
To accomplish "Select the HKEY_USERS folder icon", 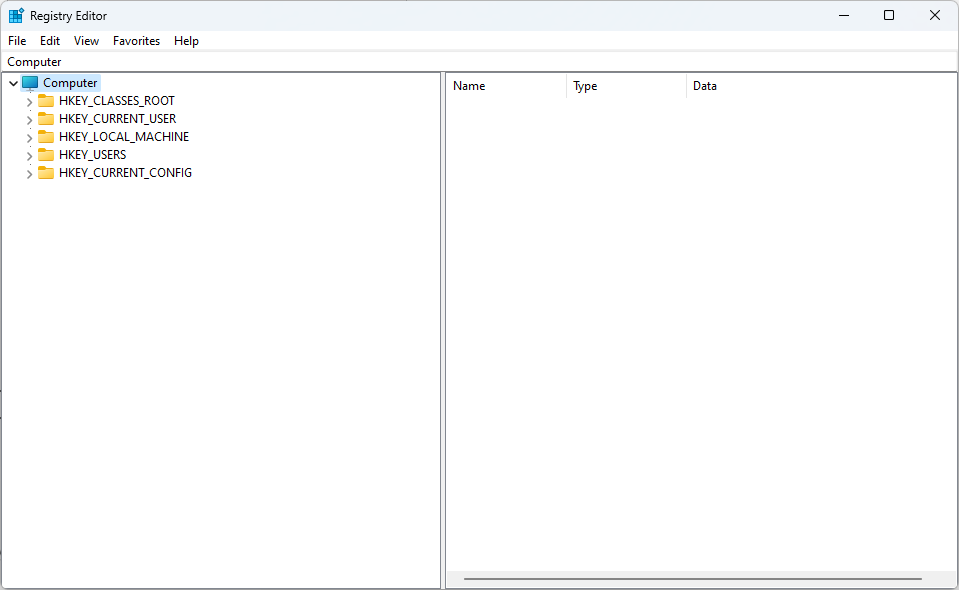I will click(46, 155).
